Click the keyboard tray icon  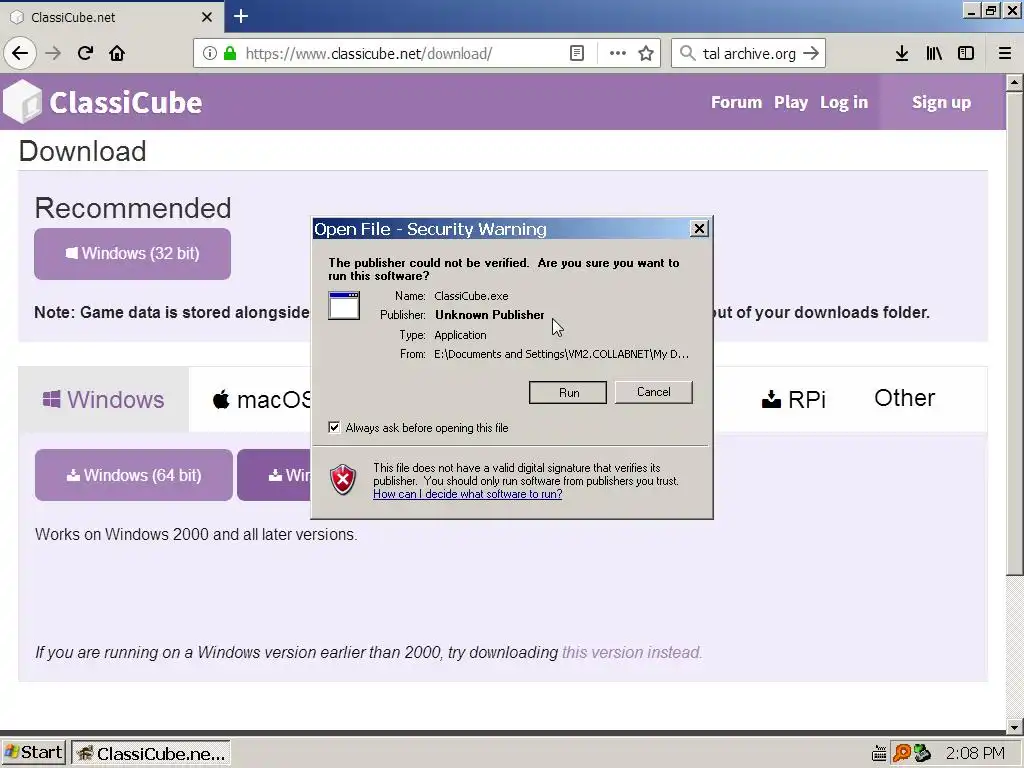[879, 754]
